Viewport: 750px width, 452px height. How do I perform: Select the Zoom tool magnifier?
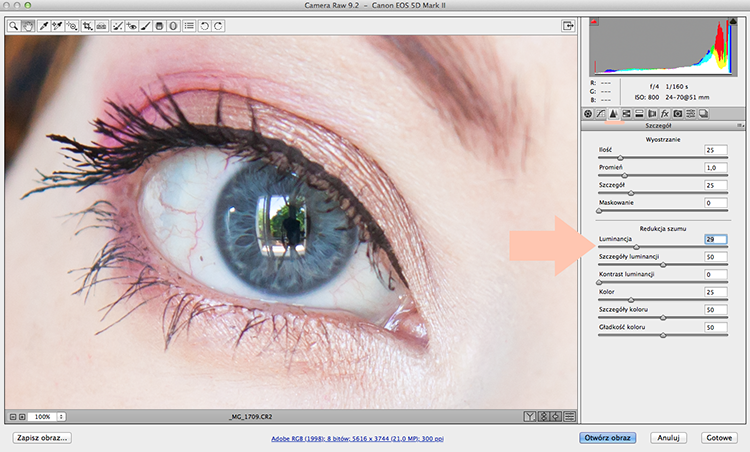(13, 26)
